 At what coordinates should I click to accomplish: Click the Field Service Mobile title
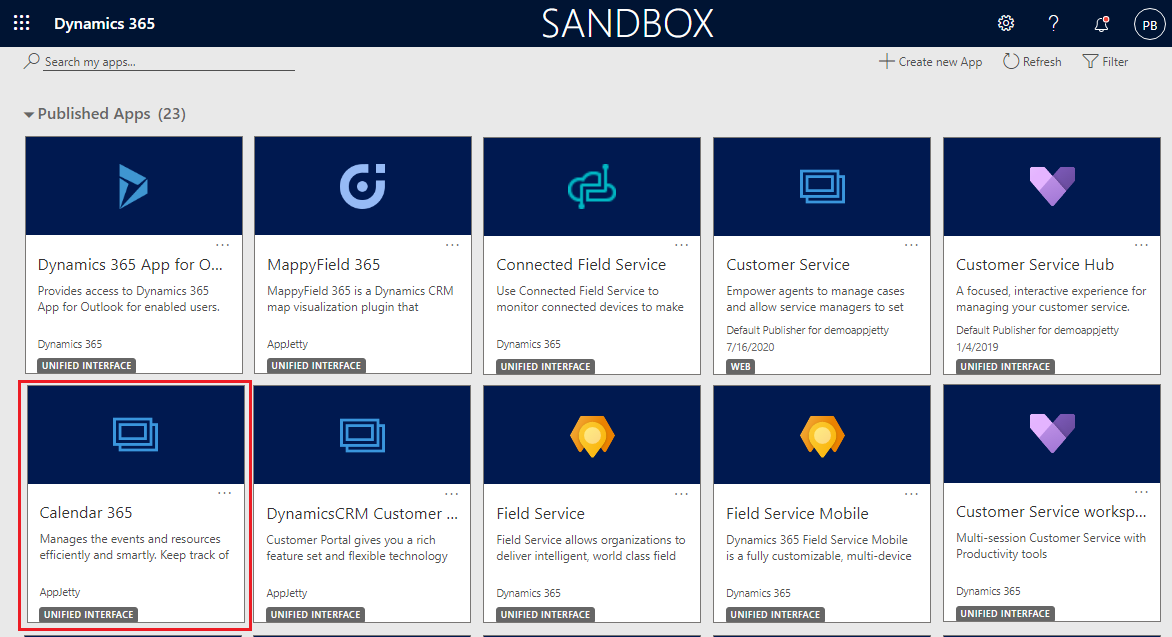coord(797,514)
